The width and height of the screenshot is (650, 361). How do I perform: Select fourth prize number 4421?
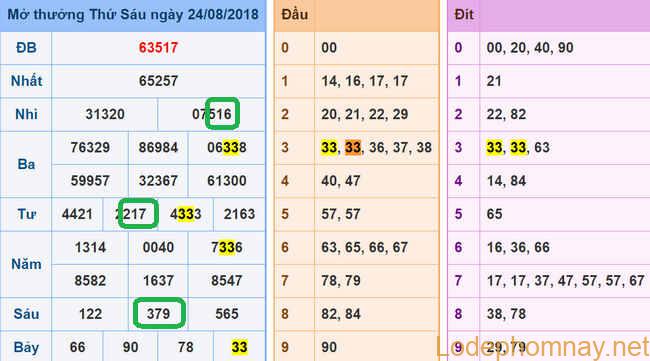point(77,214)
